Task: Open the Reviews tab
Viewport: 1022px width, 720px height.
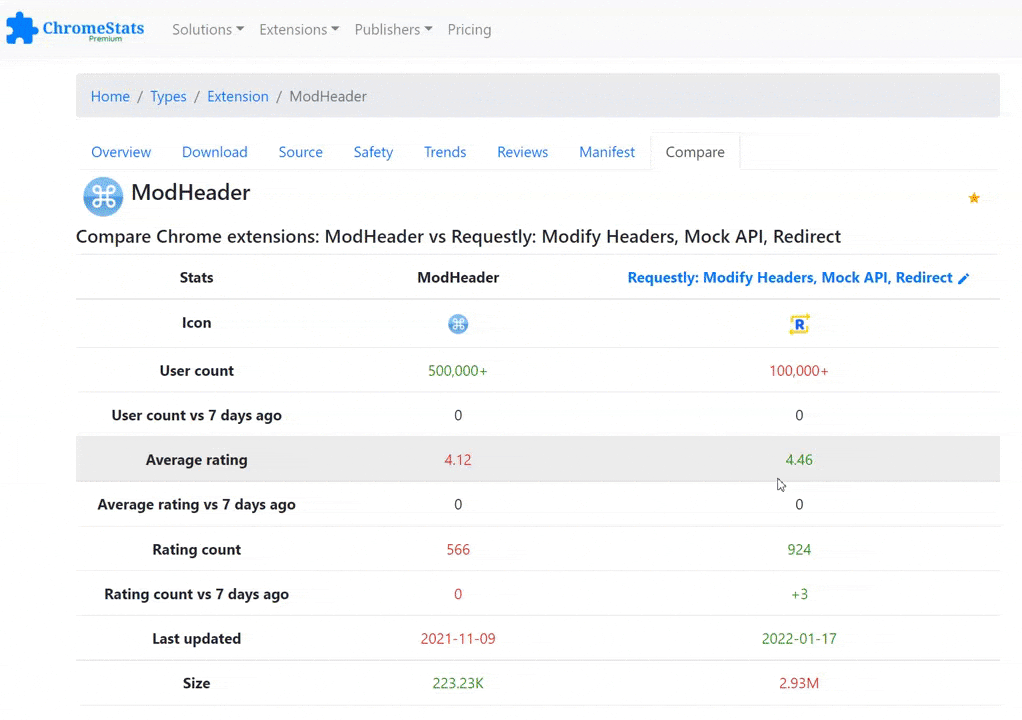Action: pos(523,152)
